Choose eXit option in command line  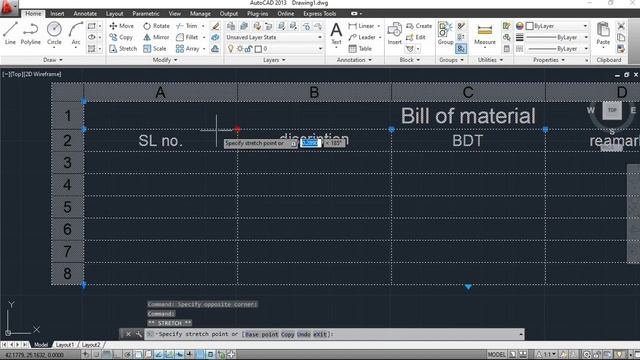[x=320, y=334]
